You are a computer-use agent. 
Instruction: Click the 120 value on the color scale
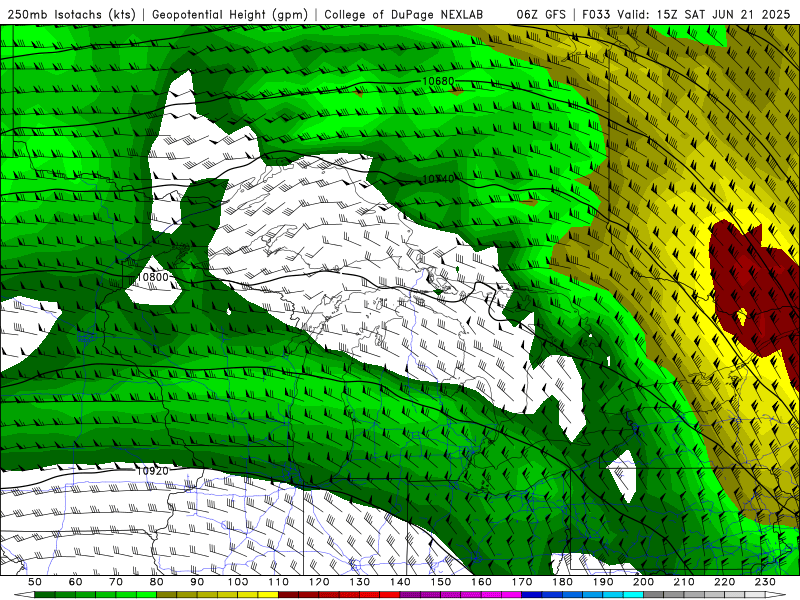click(x=319, y=582)
